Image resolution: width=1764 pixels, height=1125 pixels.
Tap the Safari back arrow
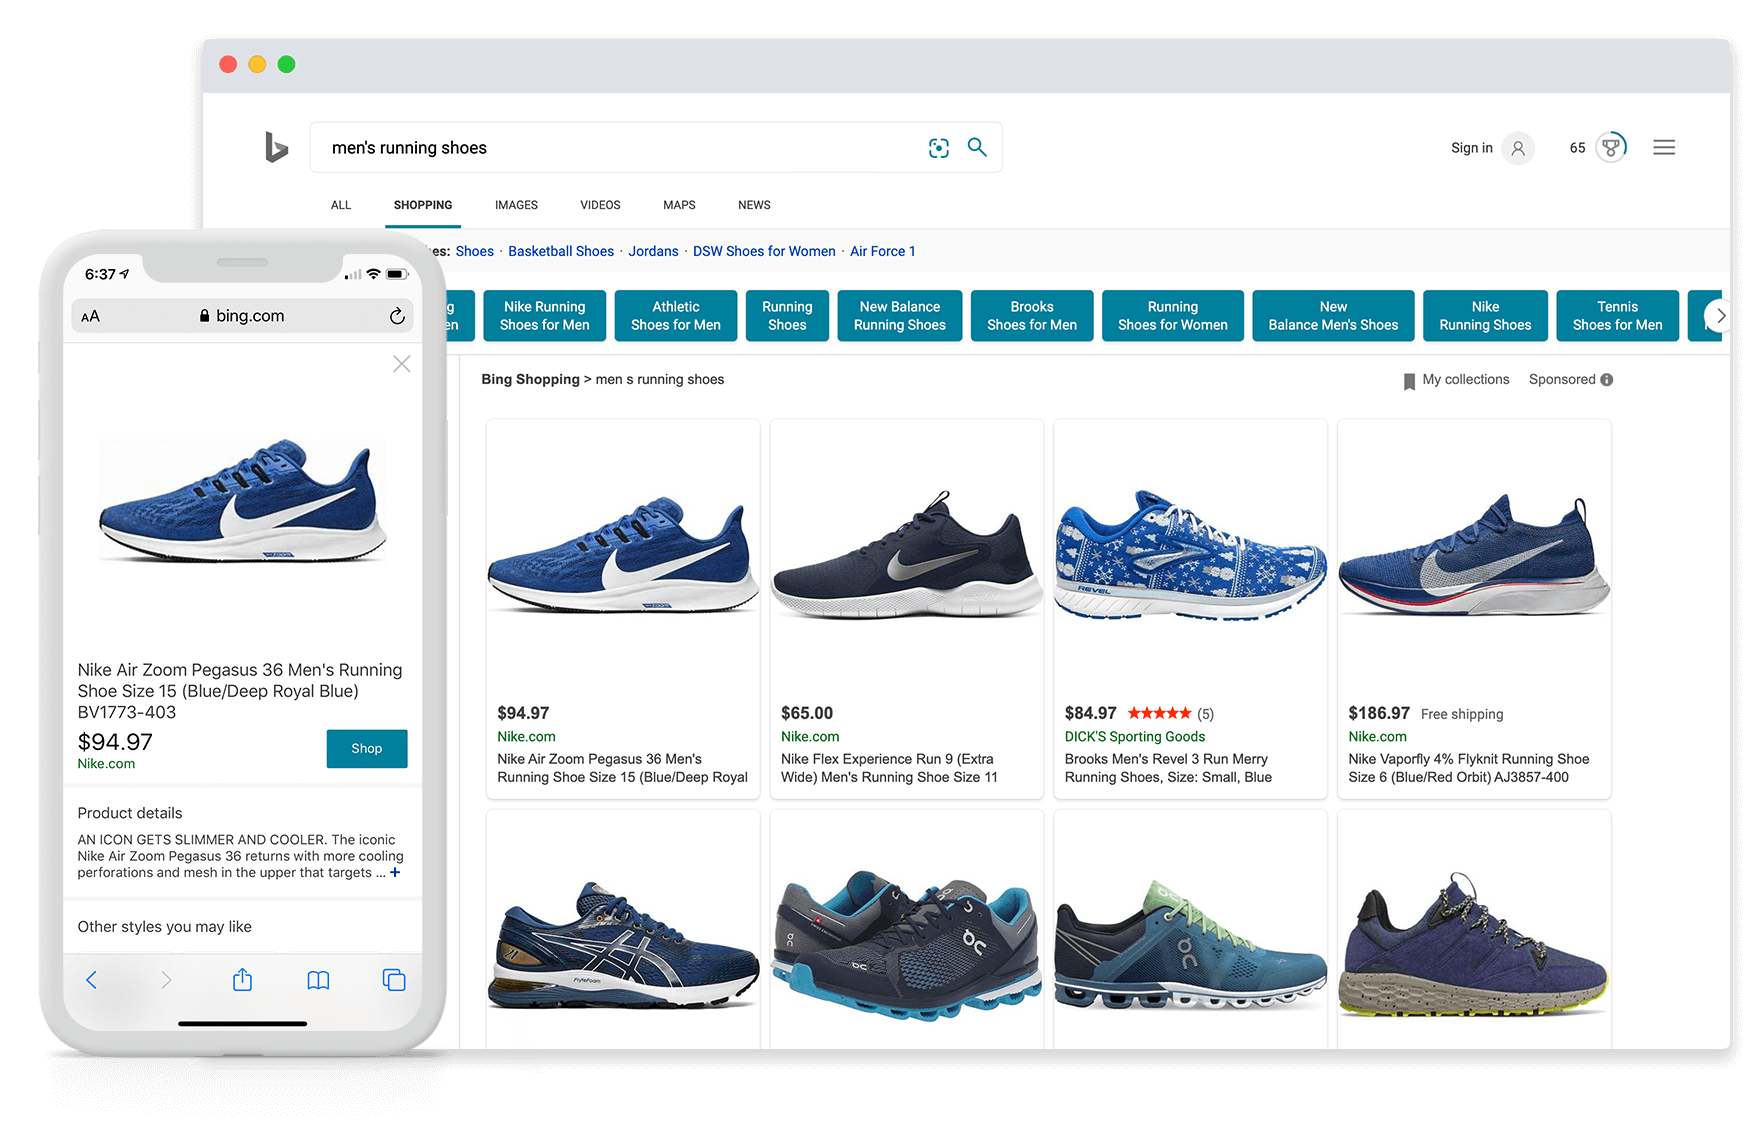coord(91,980)
